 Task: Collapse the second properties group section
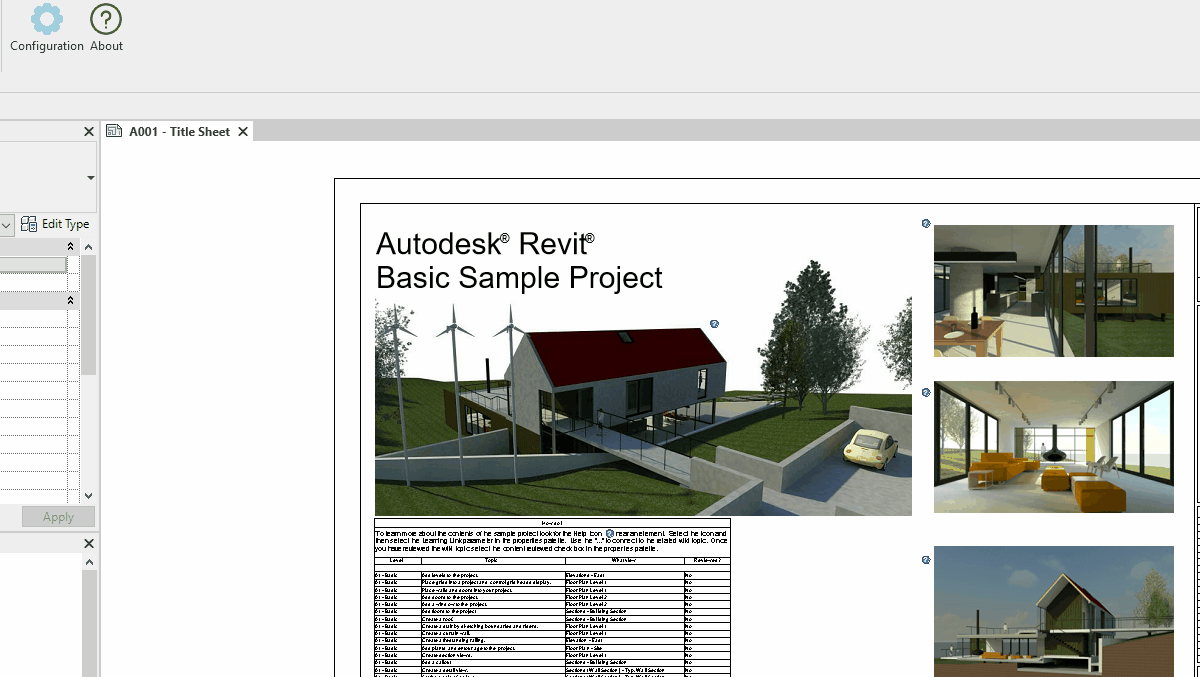(70, 300)
